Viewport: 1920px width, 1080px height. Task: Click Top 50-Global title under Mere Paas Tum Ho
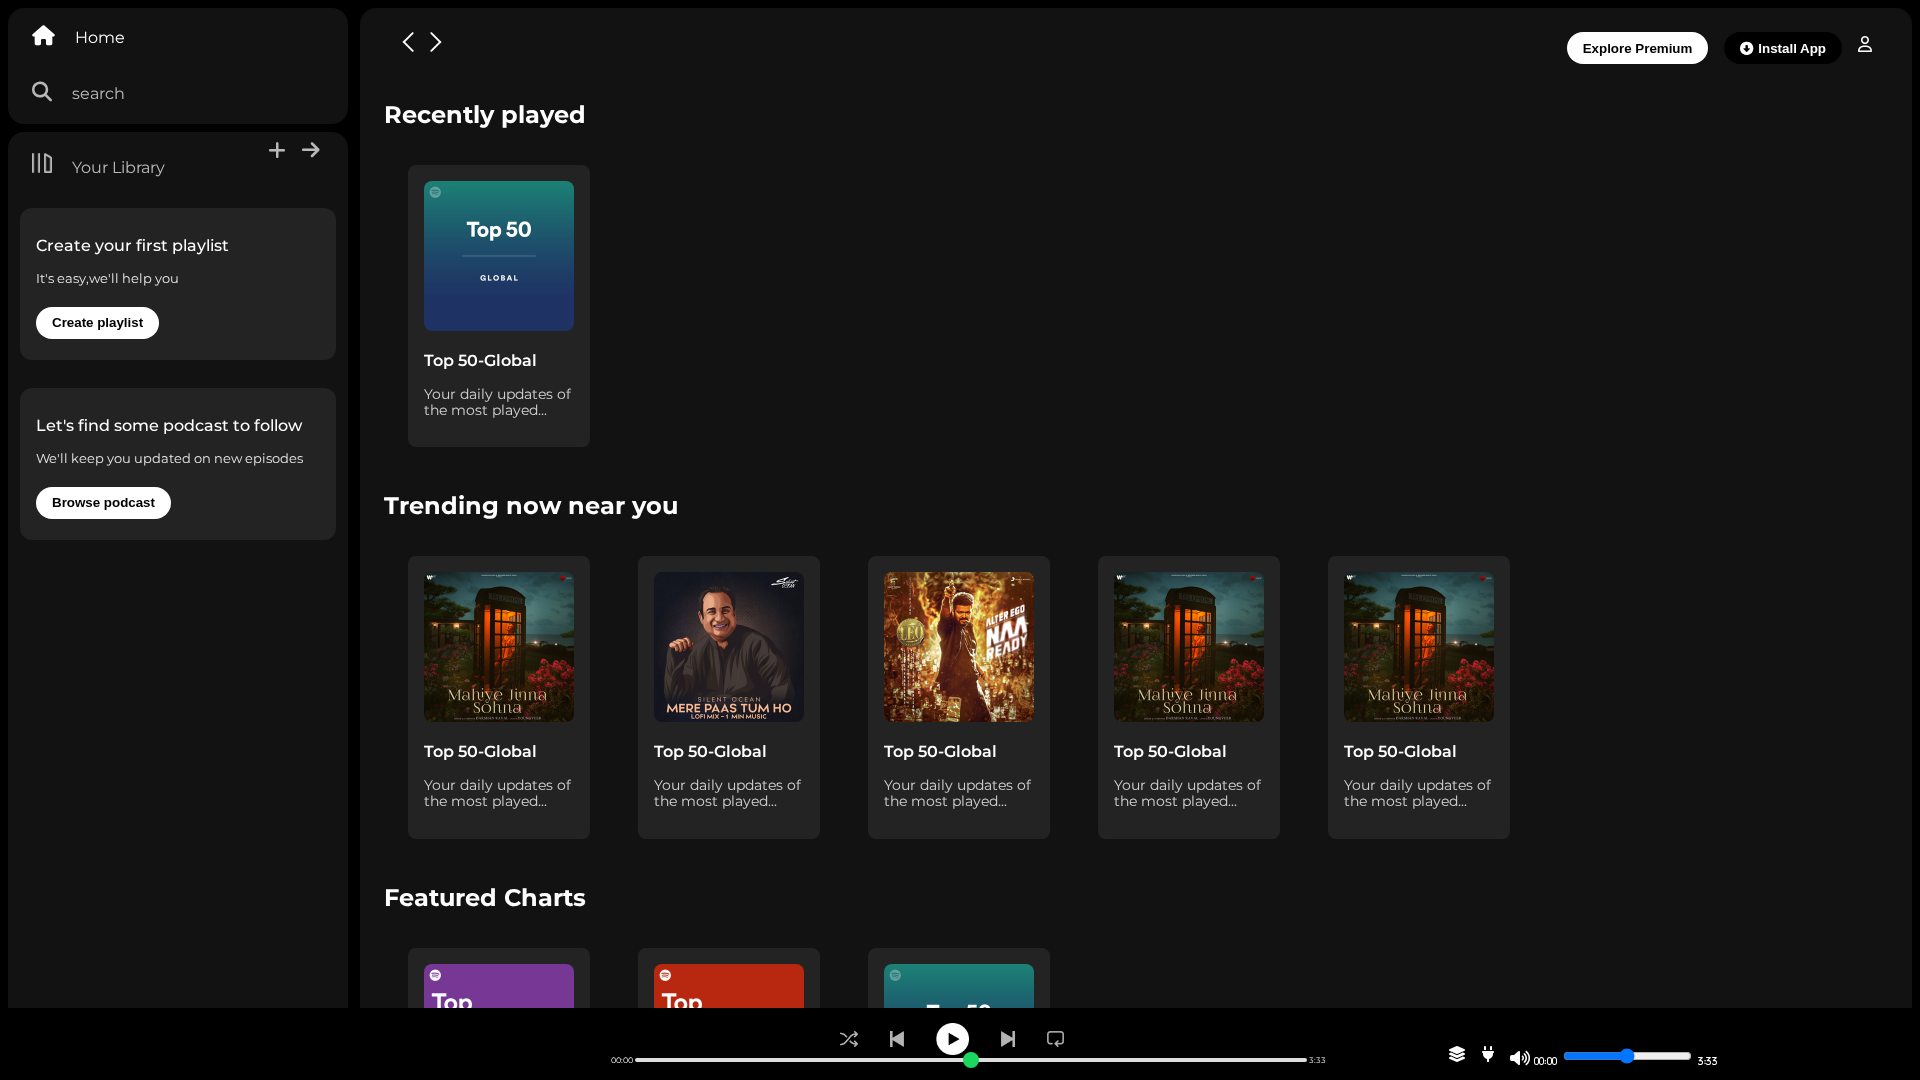[x=710, y=752]
